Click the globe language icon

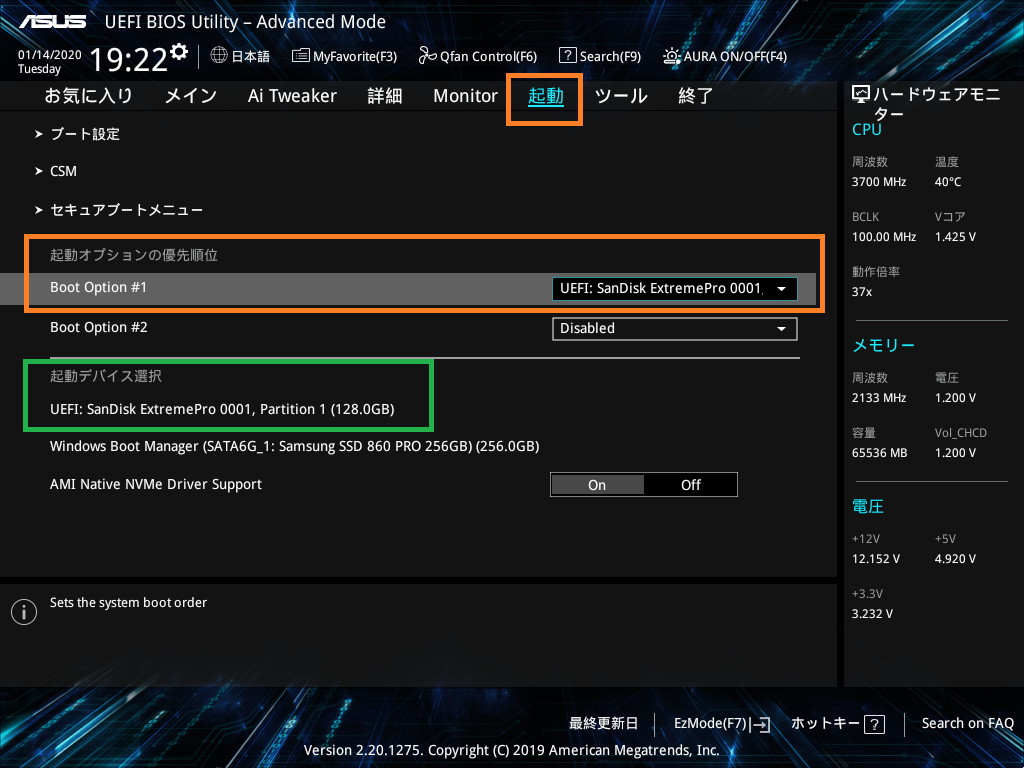(219, 56)
